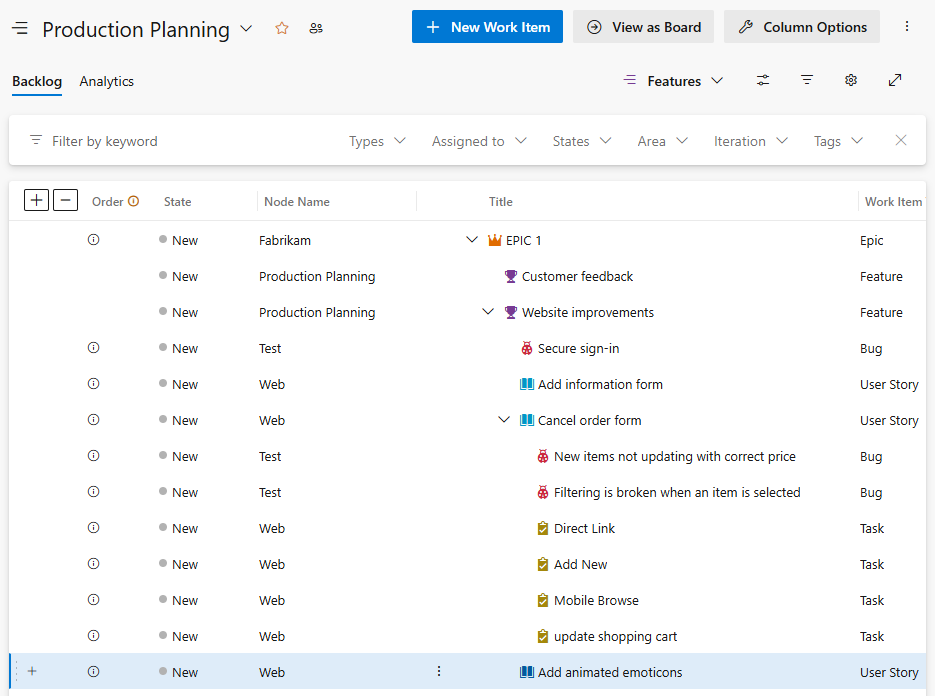Viewport: 935px width, 696px height.
Task: Toggle the favorite star for Production Planning
Action: (282, 29)
